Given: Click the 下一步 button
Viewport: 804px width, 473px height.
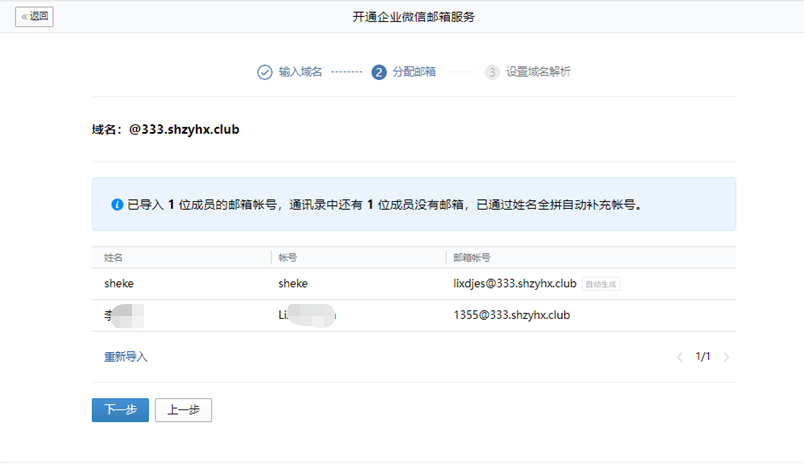Looking at the screenshot, I should (x=120, y=410).
